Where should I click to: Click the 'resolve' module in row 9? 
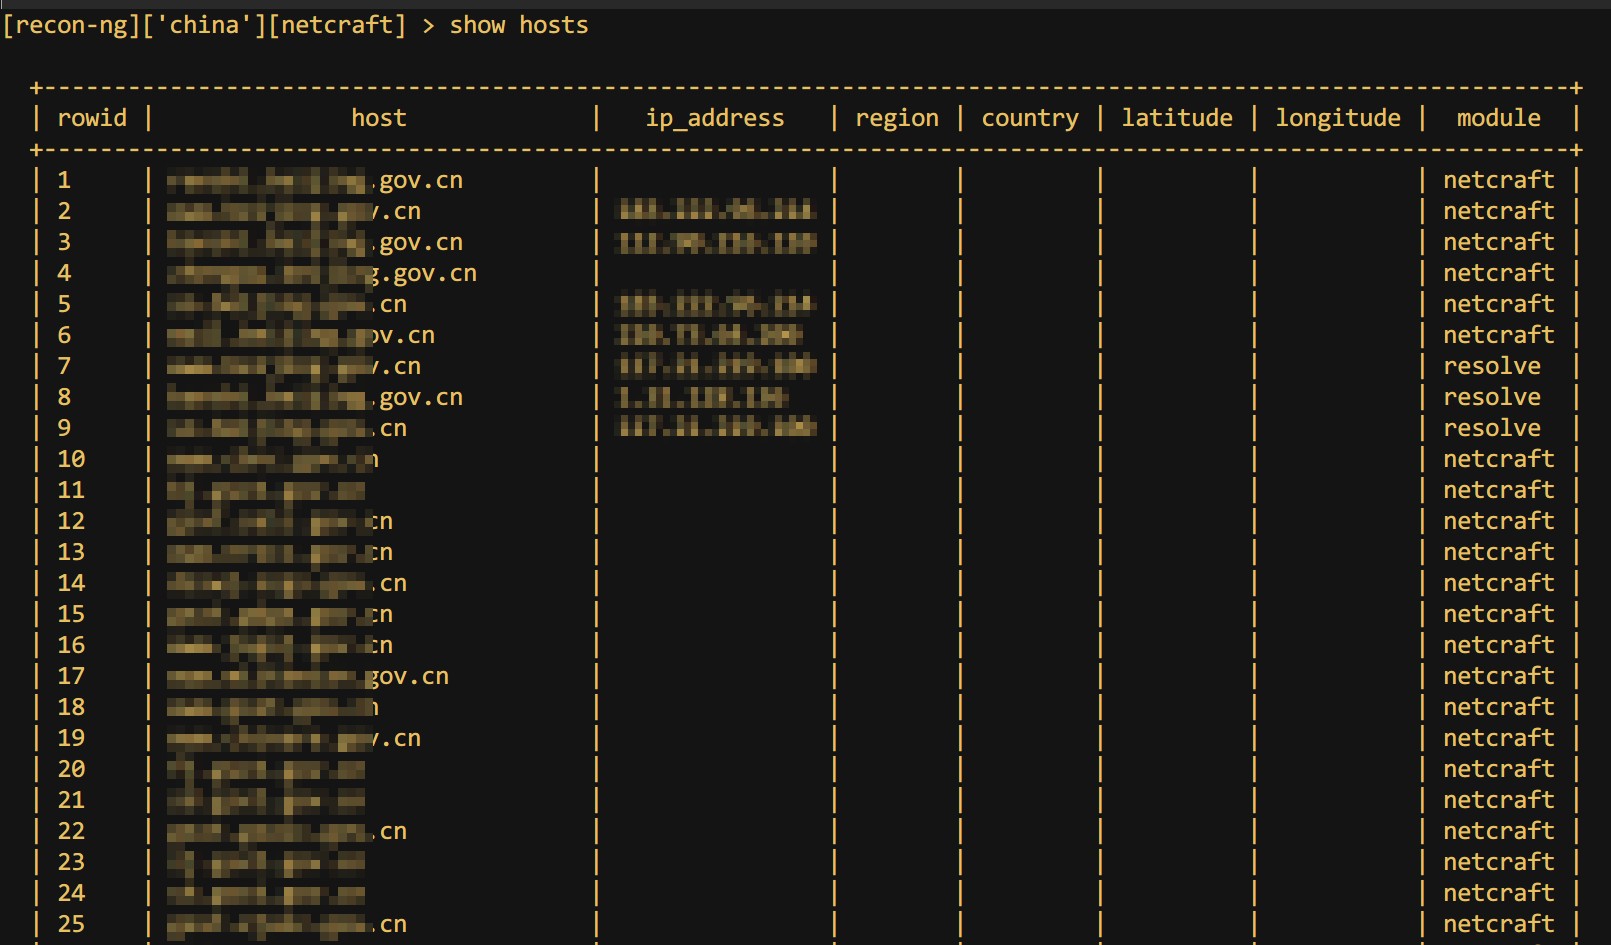pyautogui.click(x=1491, y=428)
